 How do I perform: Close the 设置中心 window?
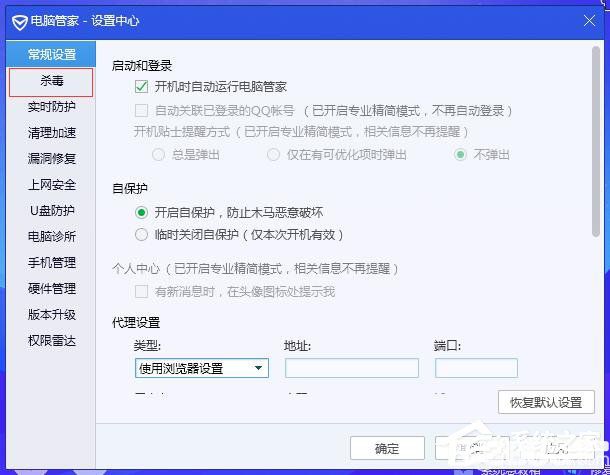click(x=589, y=20)
